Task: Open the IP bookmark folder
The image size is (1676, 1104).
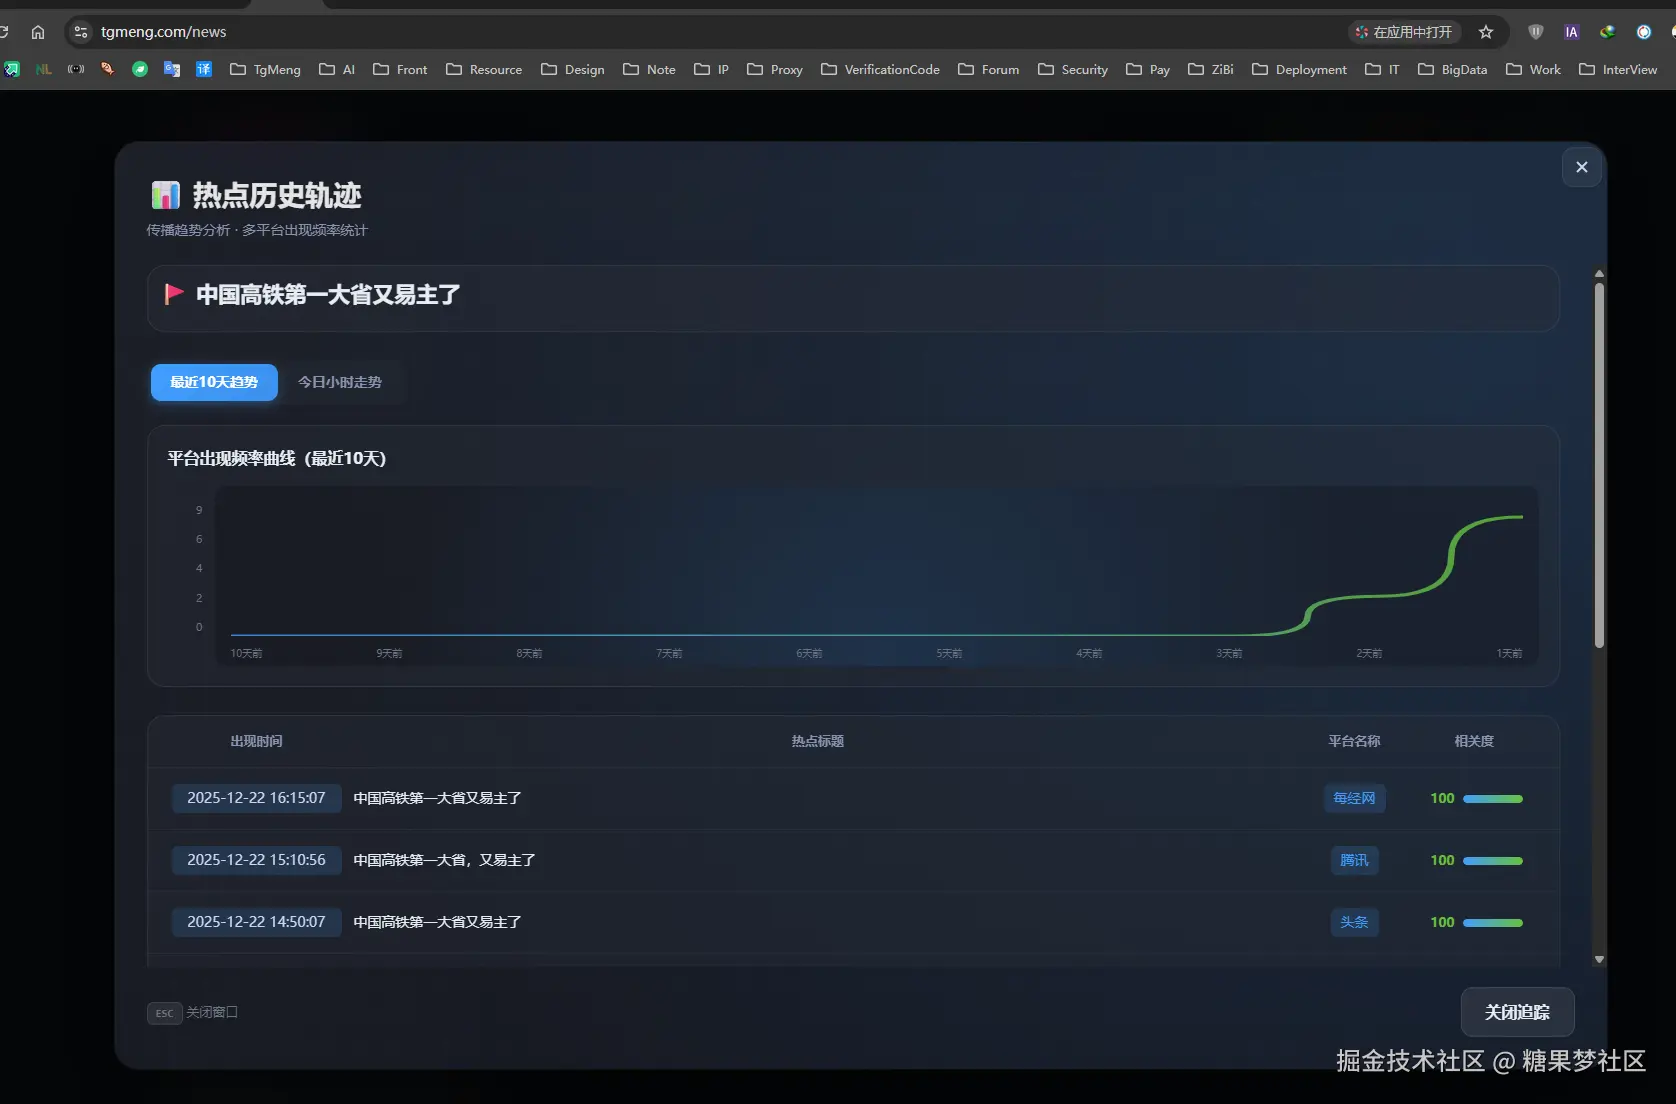Action: (712, 69)
